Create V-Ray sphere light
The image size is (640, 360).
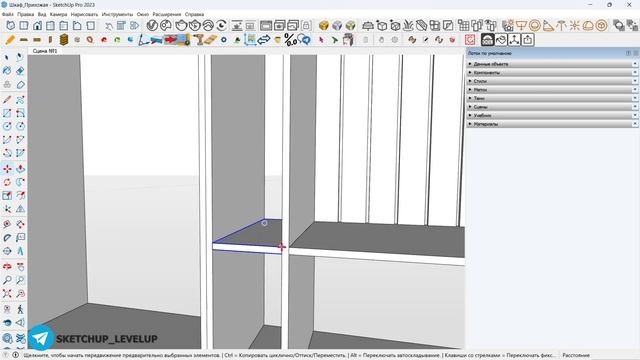pyautogui.click(x=535, y=25)
